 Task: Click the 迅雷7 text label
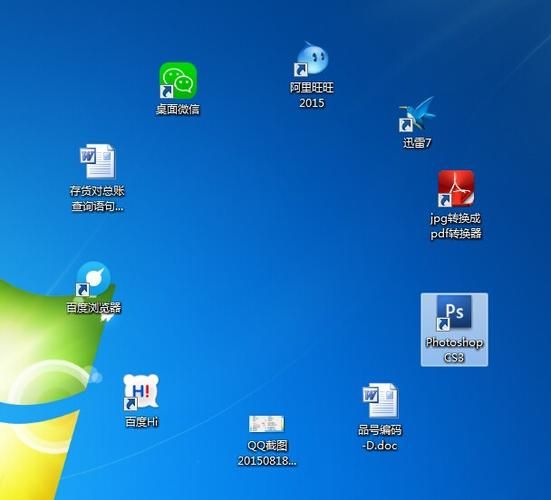(417, 143)
